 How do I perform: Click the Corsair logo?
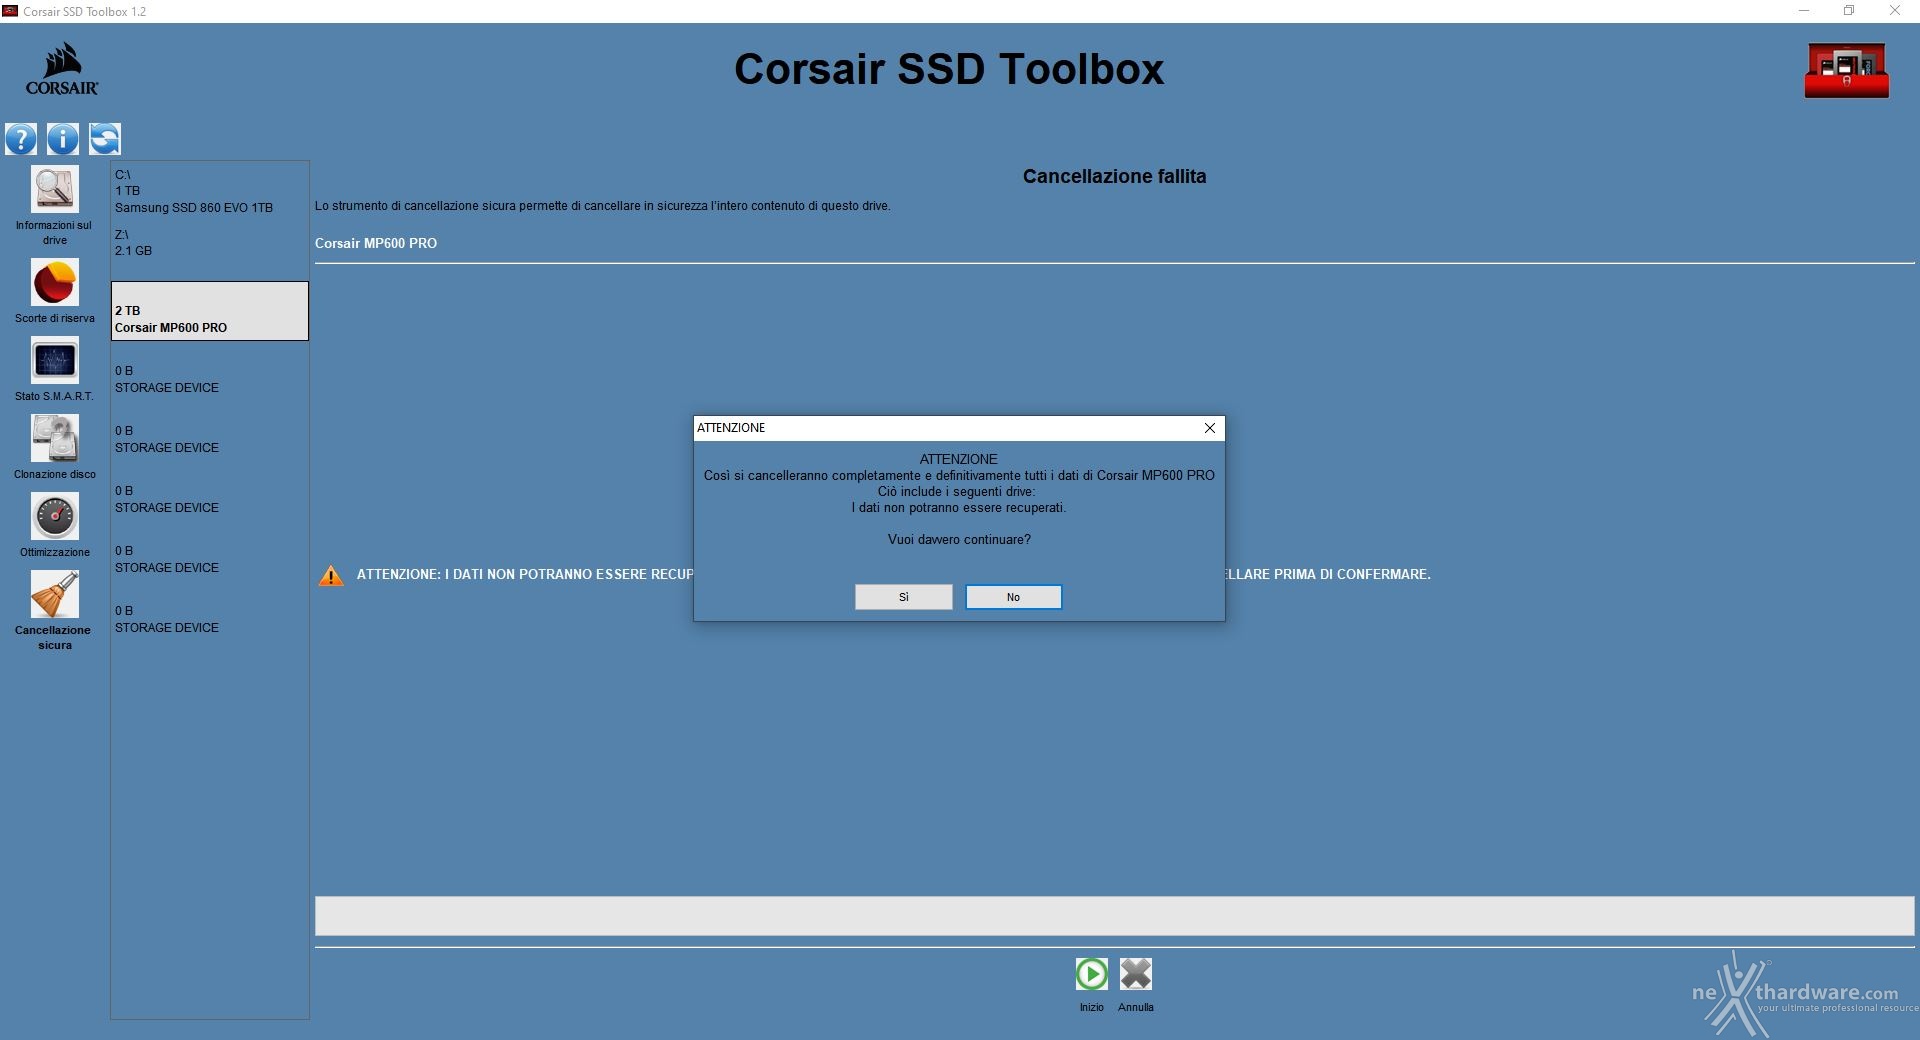click(x=62, y=69)
